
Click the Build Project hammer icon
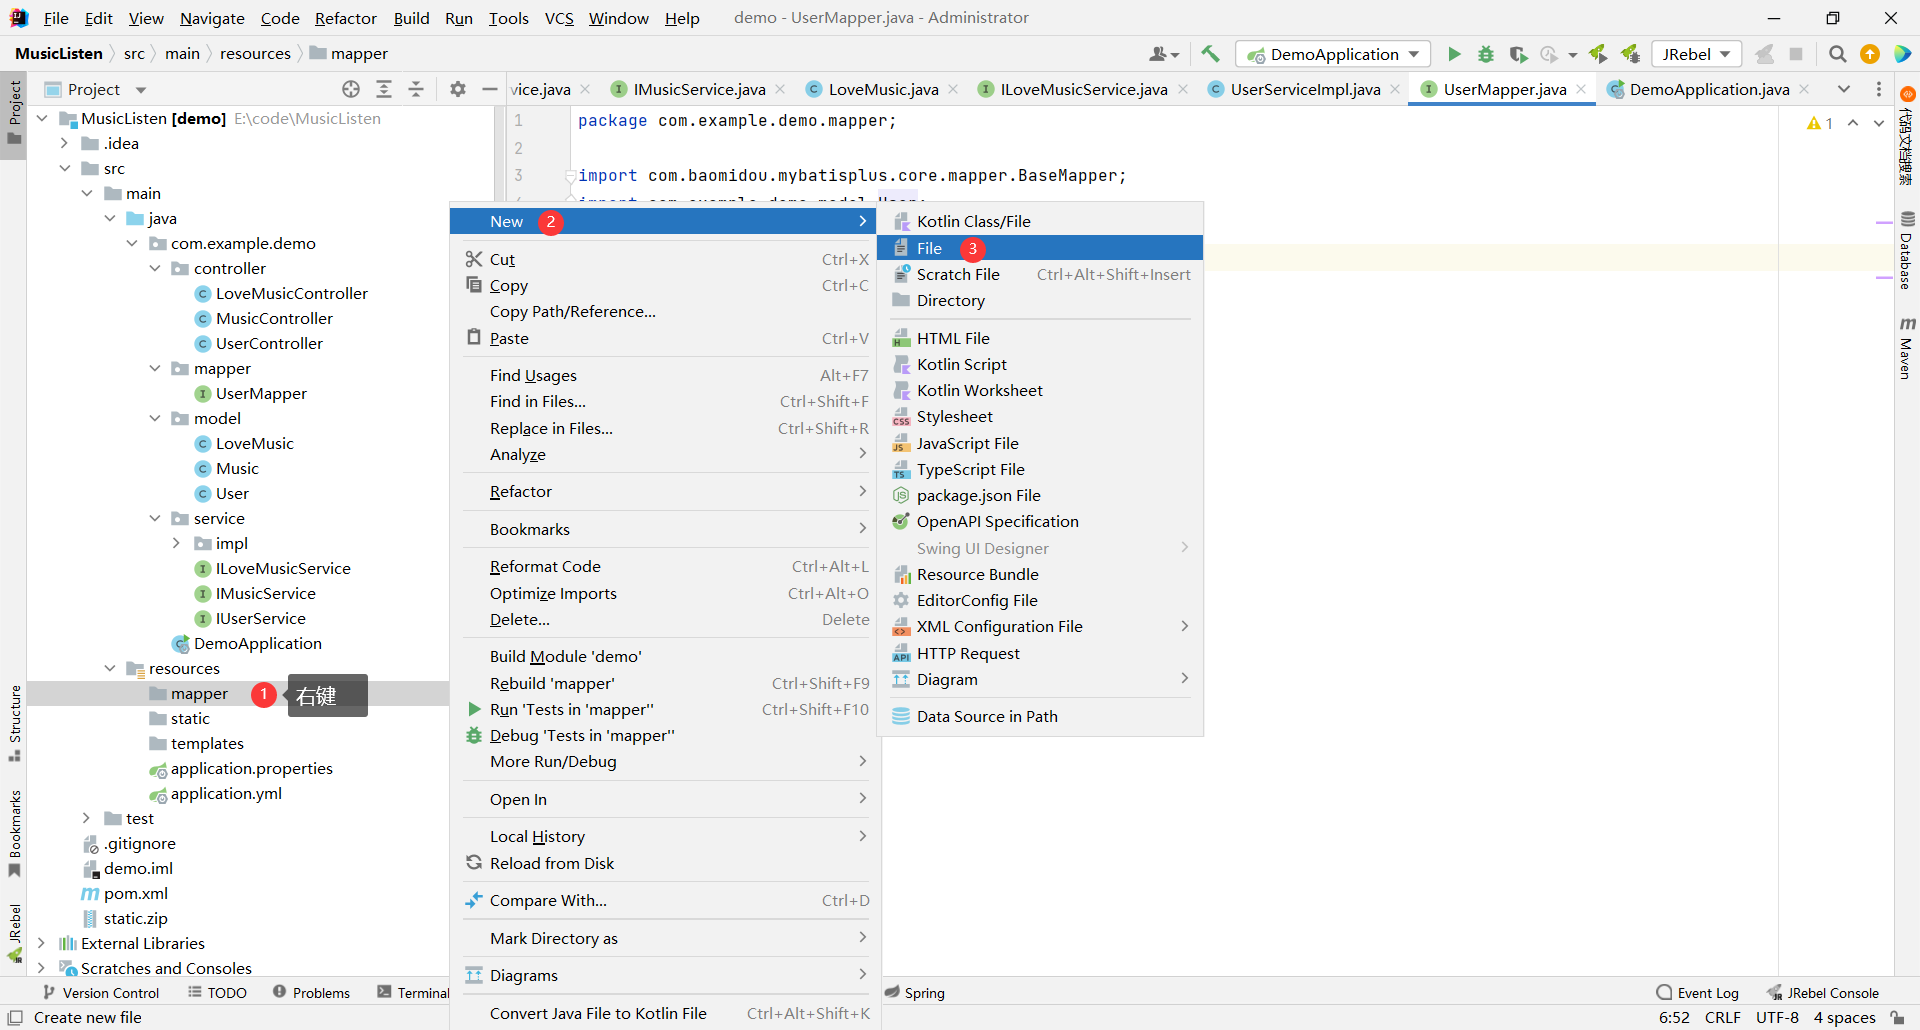tap(1210, 54)
